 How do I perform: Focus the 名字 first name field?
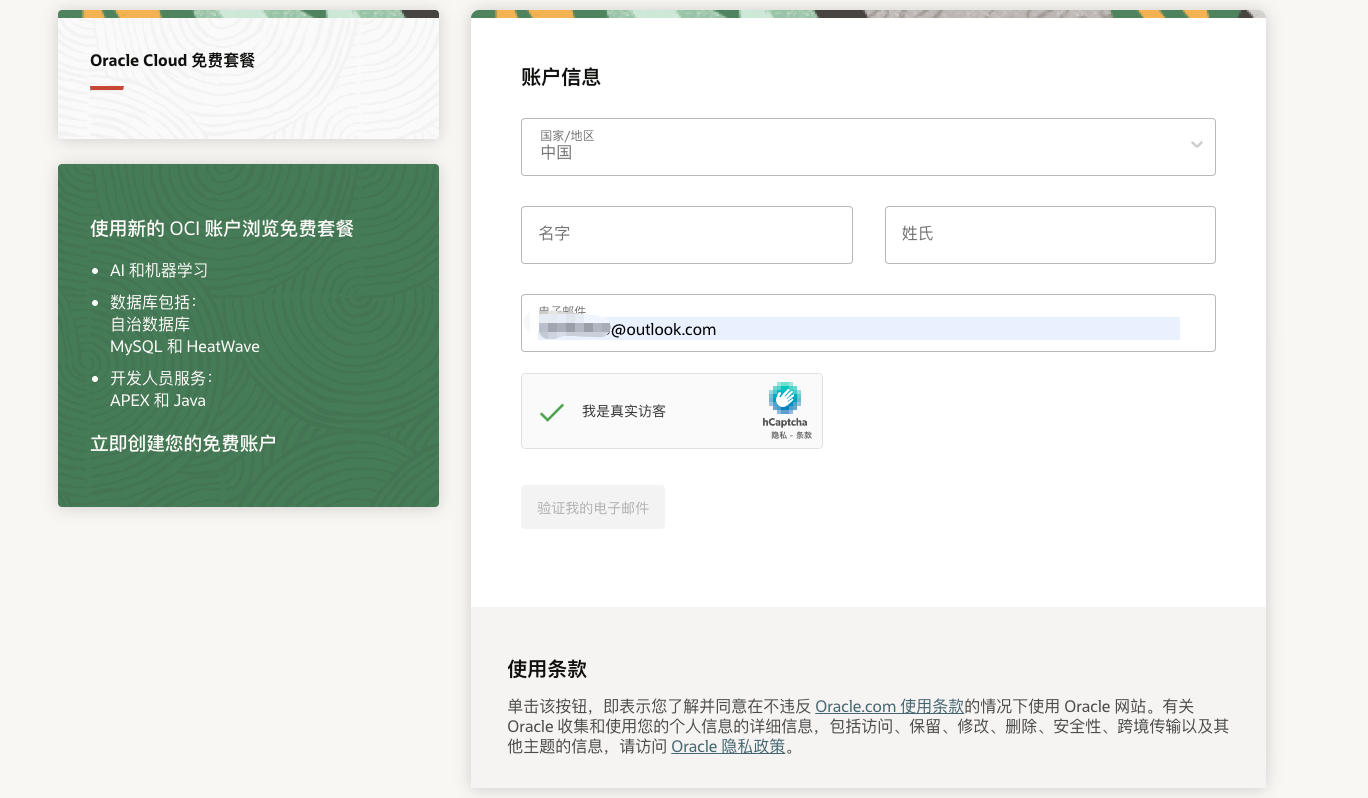(x=686, y=235)
